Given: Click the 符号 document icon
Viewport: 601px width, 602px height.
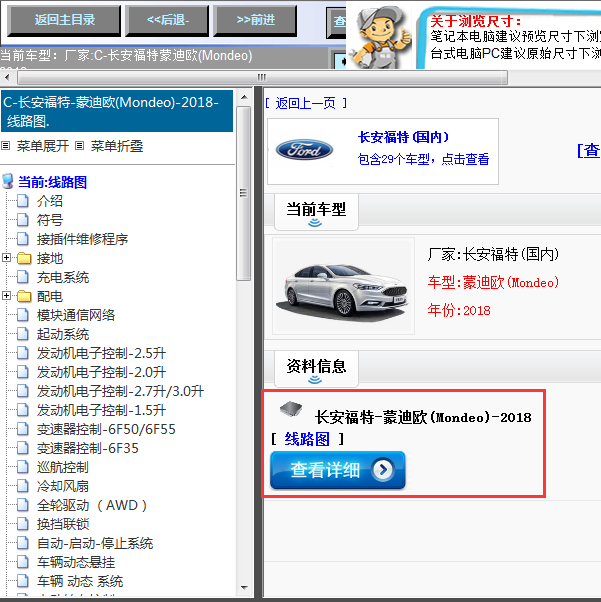Looking at the screenshot, I should 23,220.
